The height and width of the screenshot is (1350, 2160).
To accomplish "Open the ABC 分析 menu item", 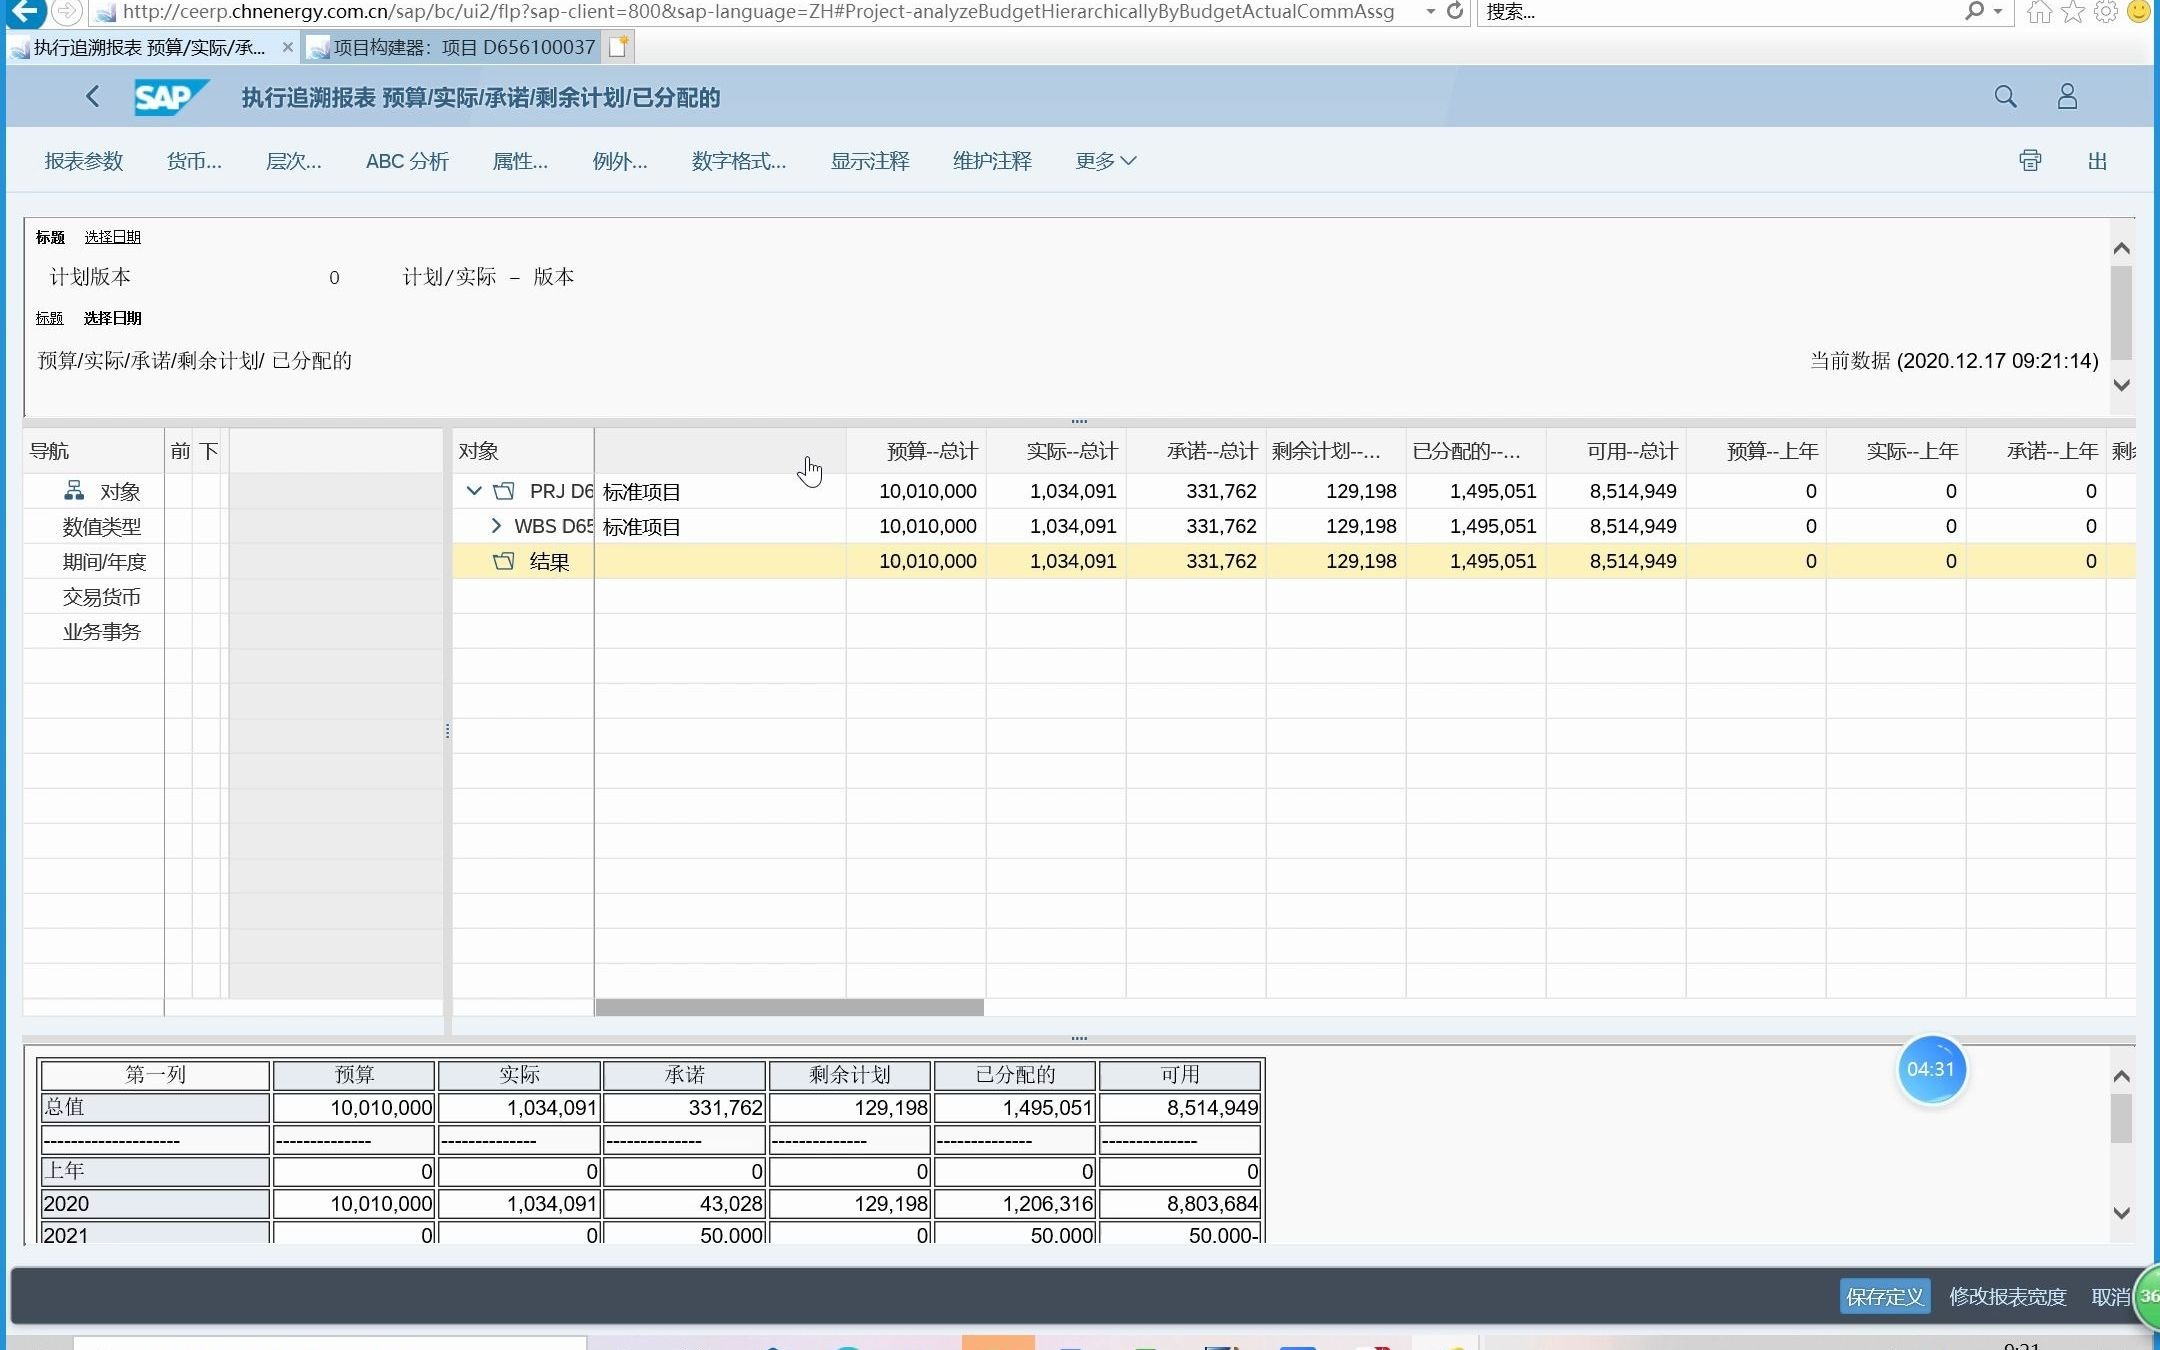I will click(407, 161).
